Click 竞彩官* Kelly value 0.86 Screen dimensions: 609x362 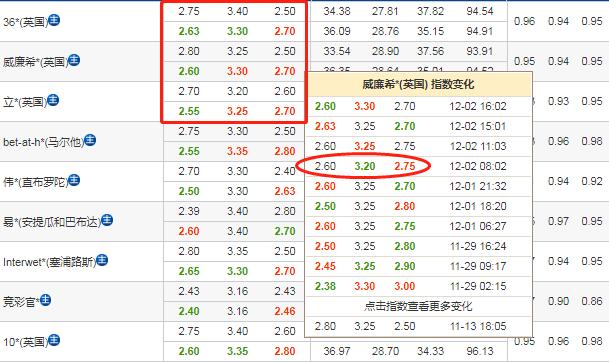[x=592, y=301]
